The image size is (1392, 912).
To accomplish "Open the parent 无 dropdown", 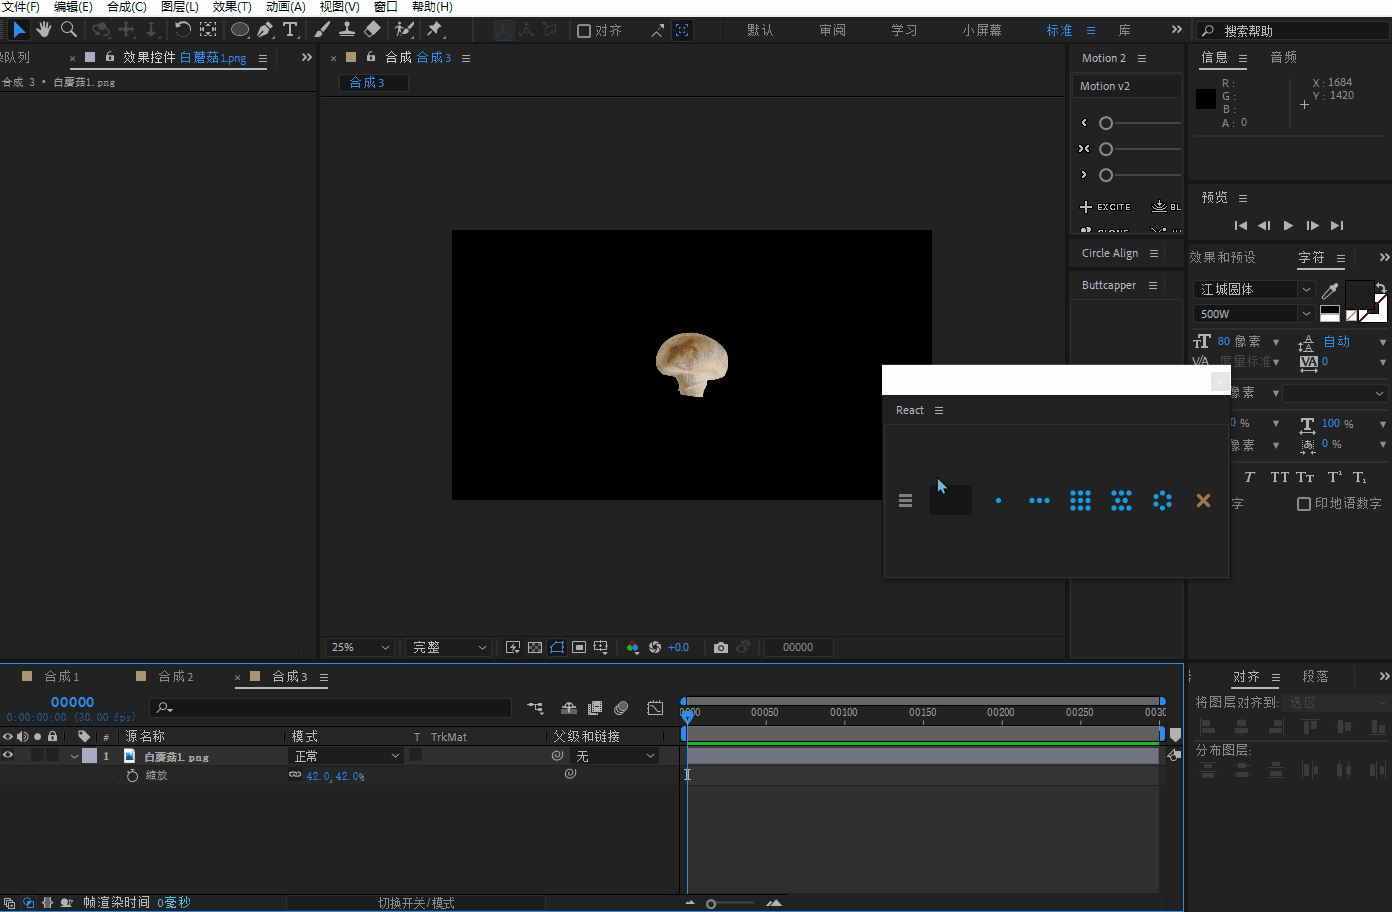I will [615, 756].
